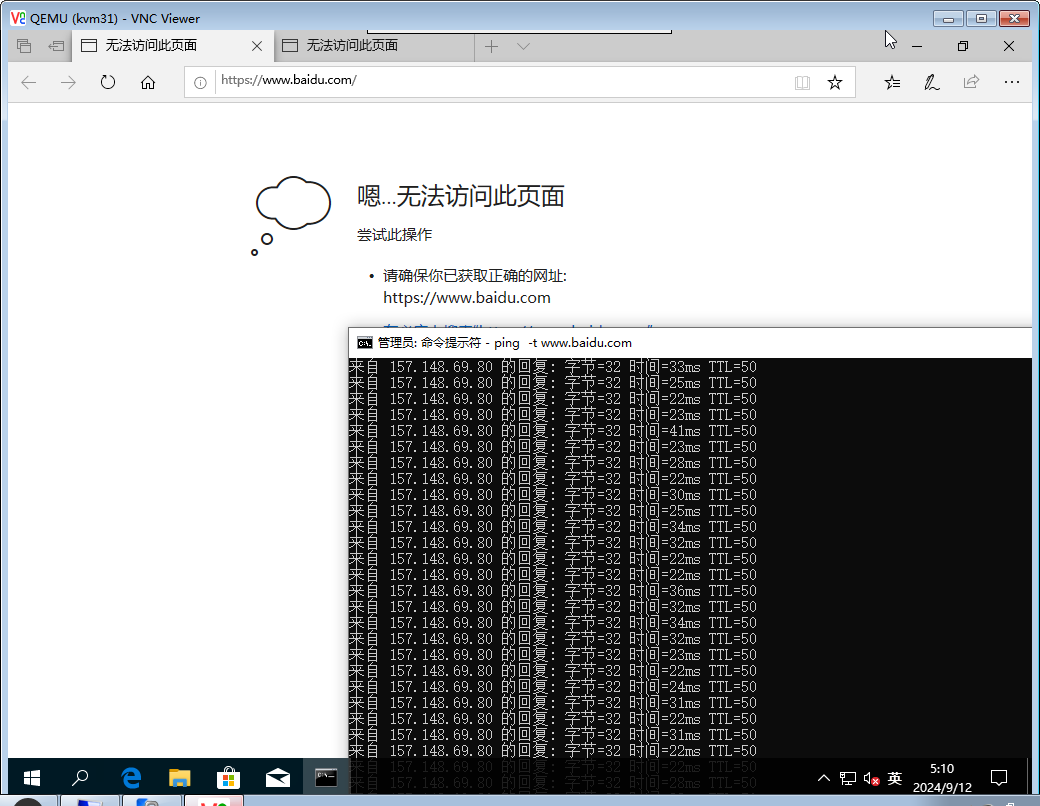Viewport: 1040px width, 806px height.
Task: Toggle reading view icon in address bar
Action: (802, 82)
